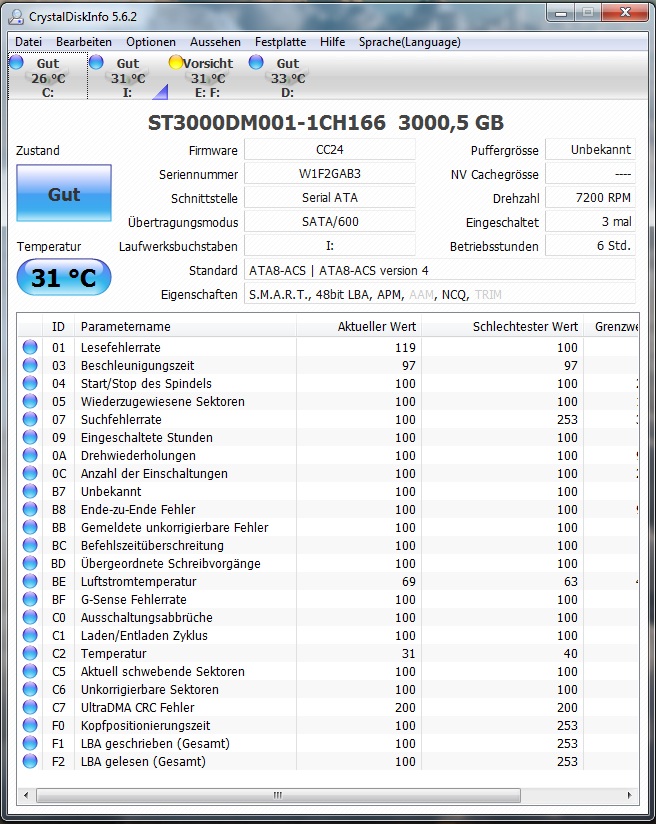Click status orb of Unkorrigierbare Sektoren row
This screenshot has height=824, width=656.
30,689
